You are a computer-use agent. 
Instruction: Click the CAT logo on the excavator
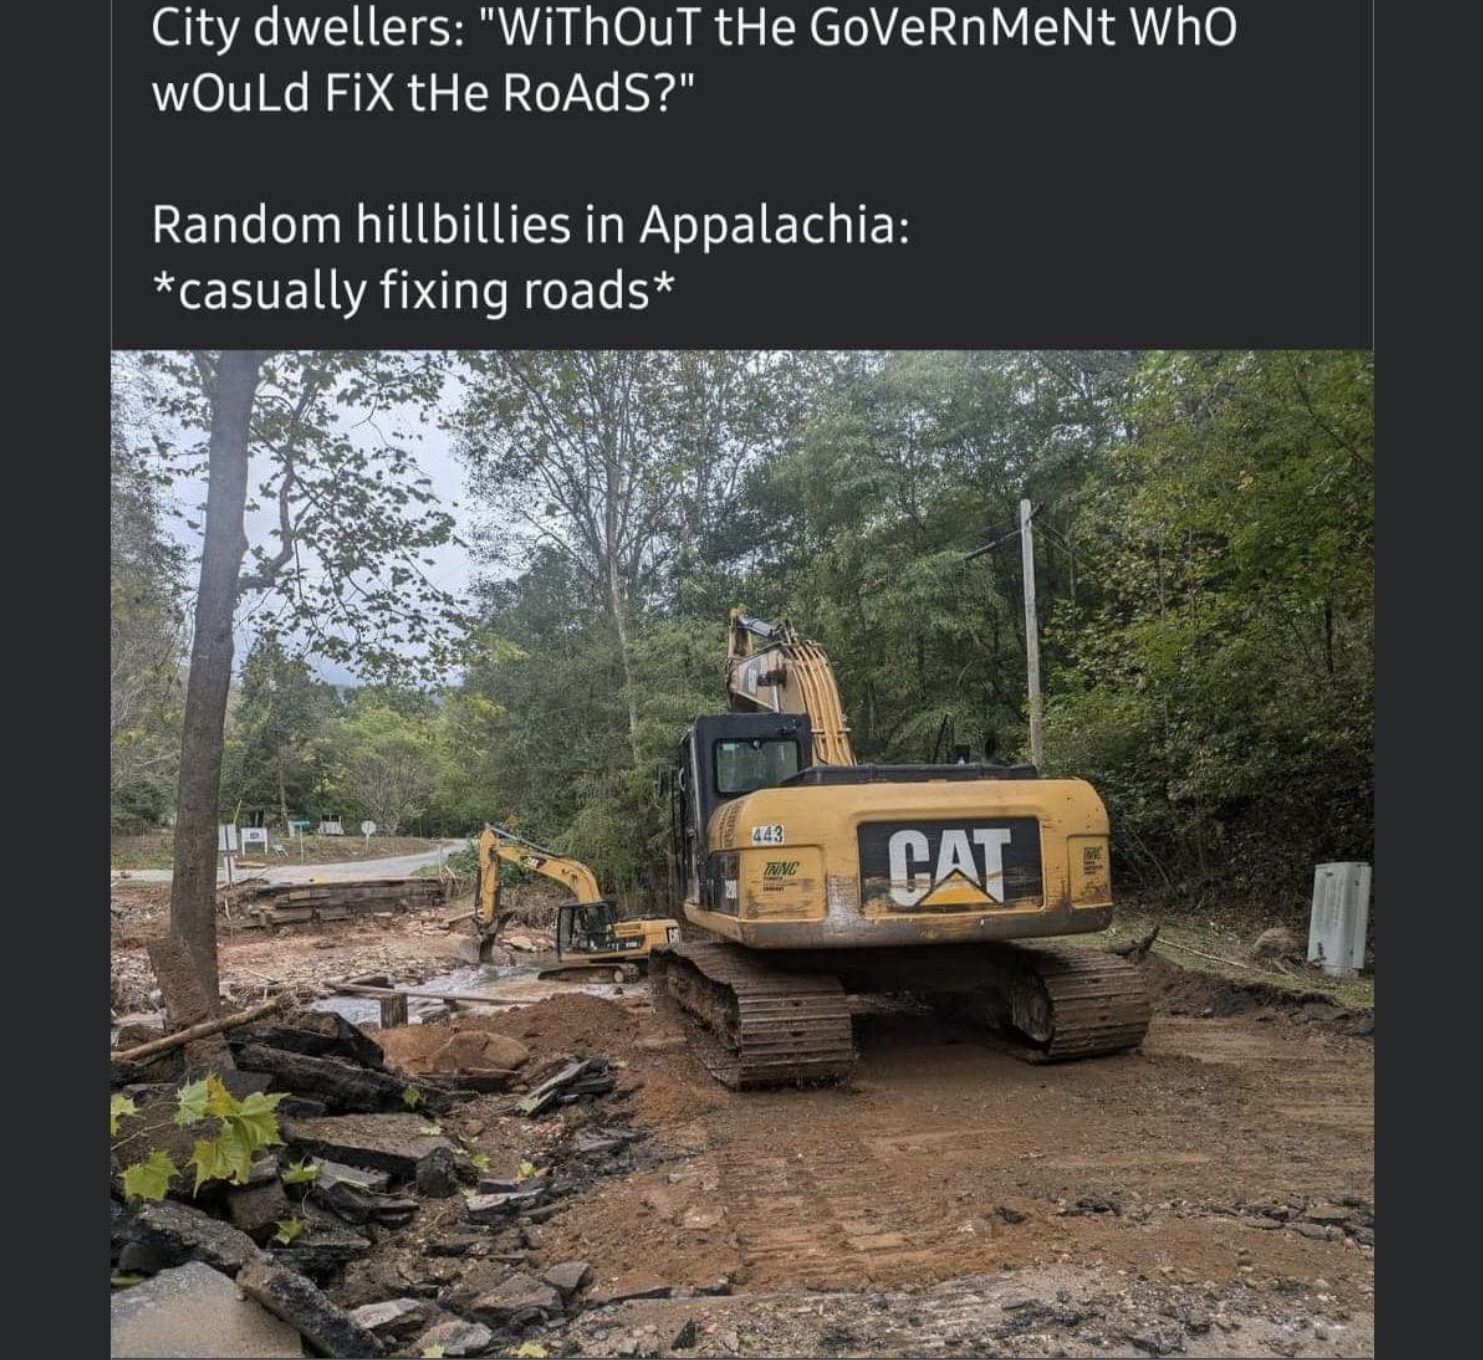click(x=949, y=866)
